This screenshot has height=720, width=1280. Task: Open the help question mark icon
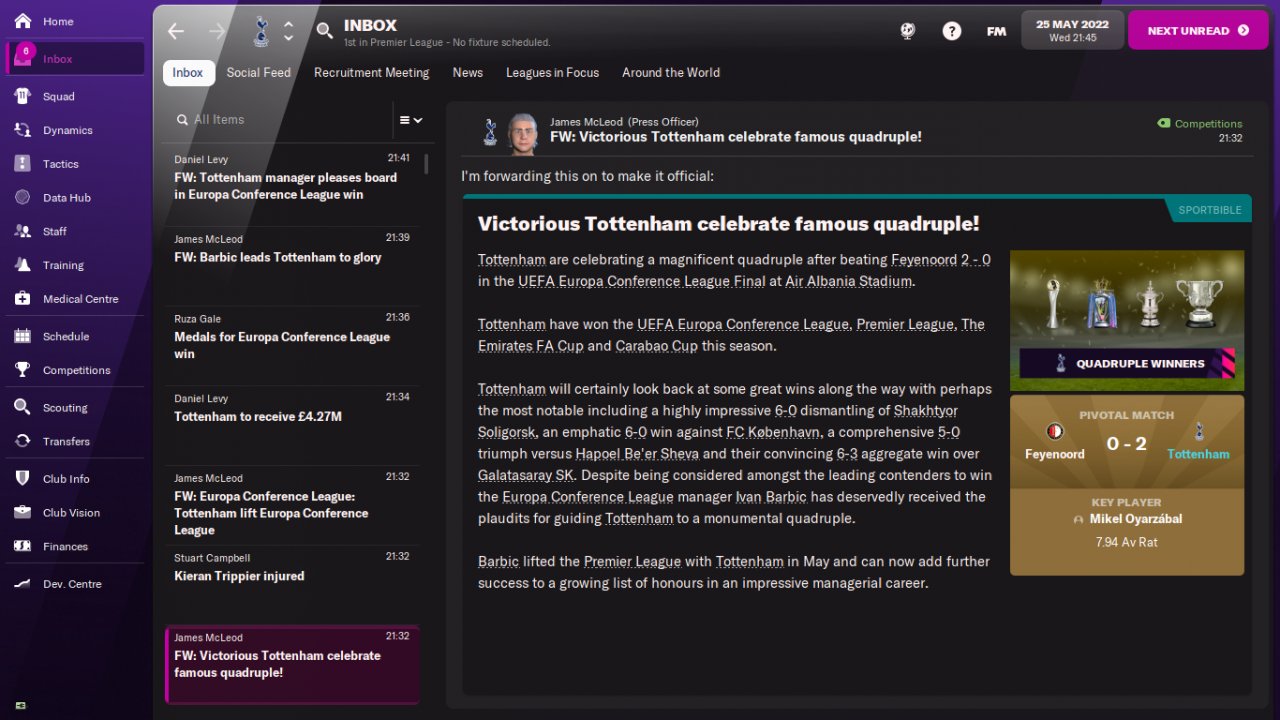952,31
